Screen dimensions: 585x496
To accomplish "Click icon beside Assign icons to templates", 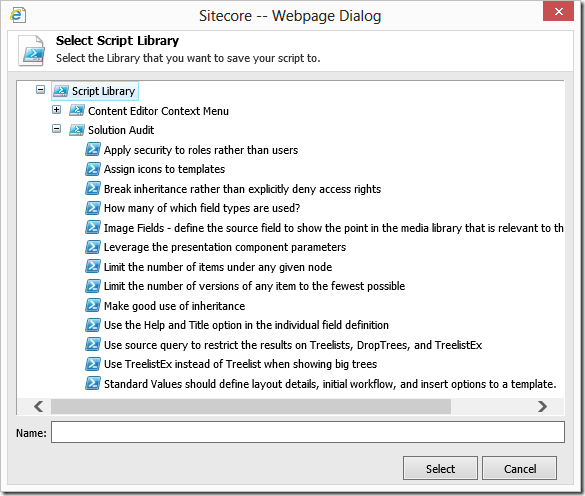I will click(x=93, y=169).
